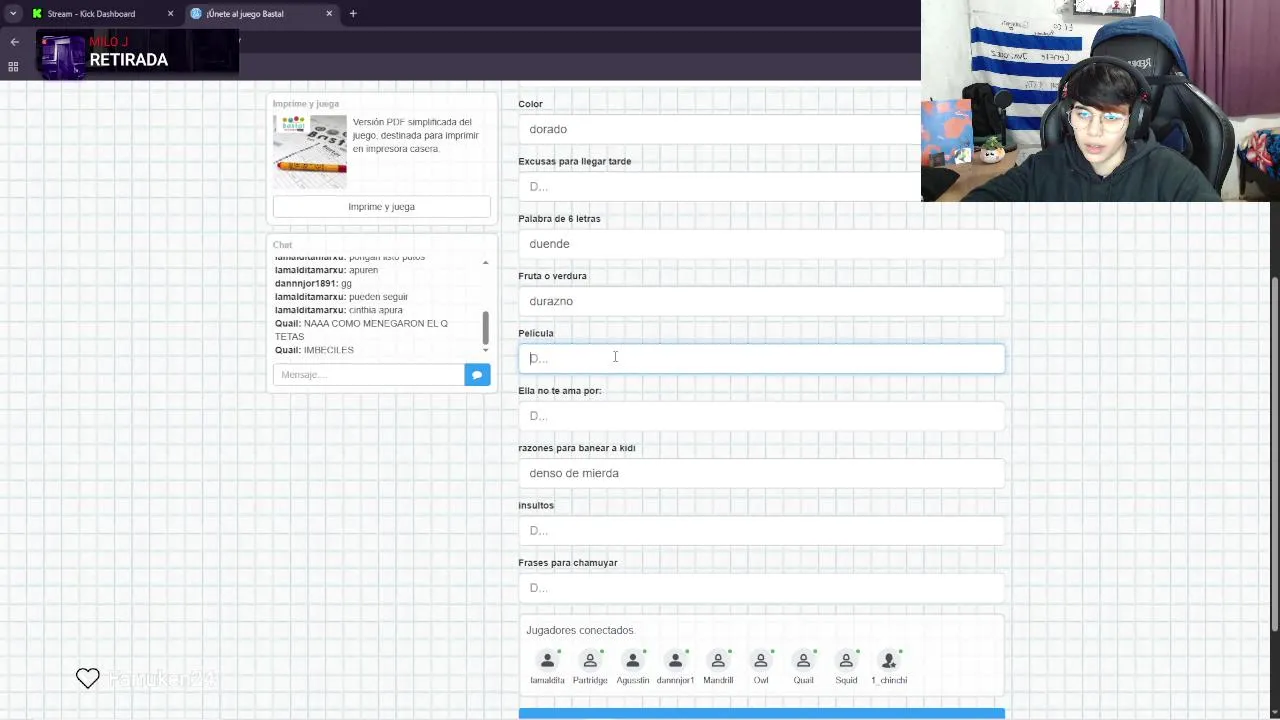Click the chat panel scrollbar thumb
The height and width of the screenshot is (720, 1280).
[486, 327]
